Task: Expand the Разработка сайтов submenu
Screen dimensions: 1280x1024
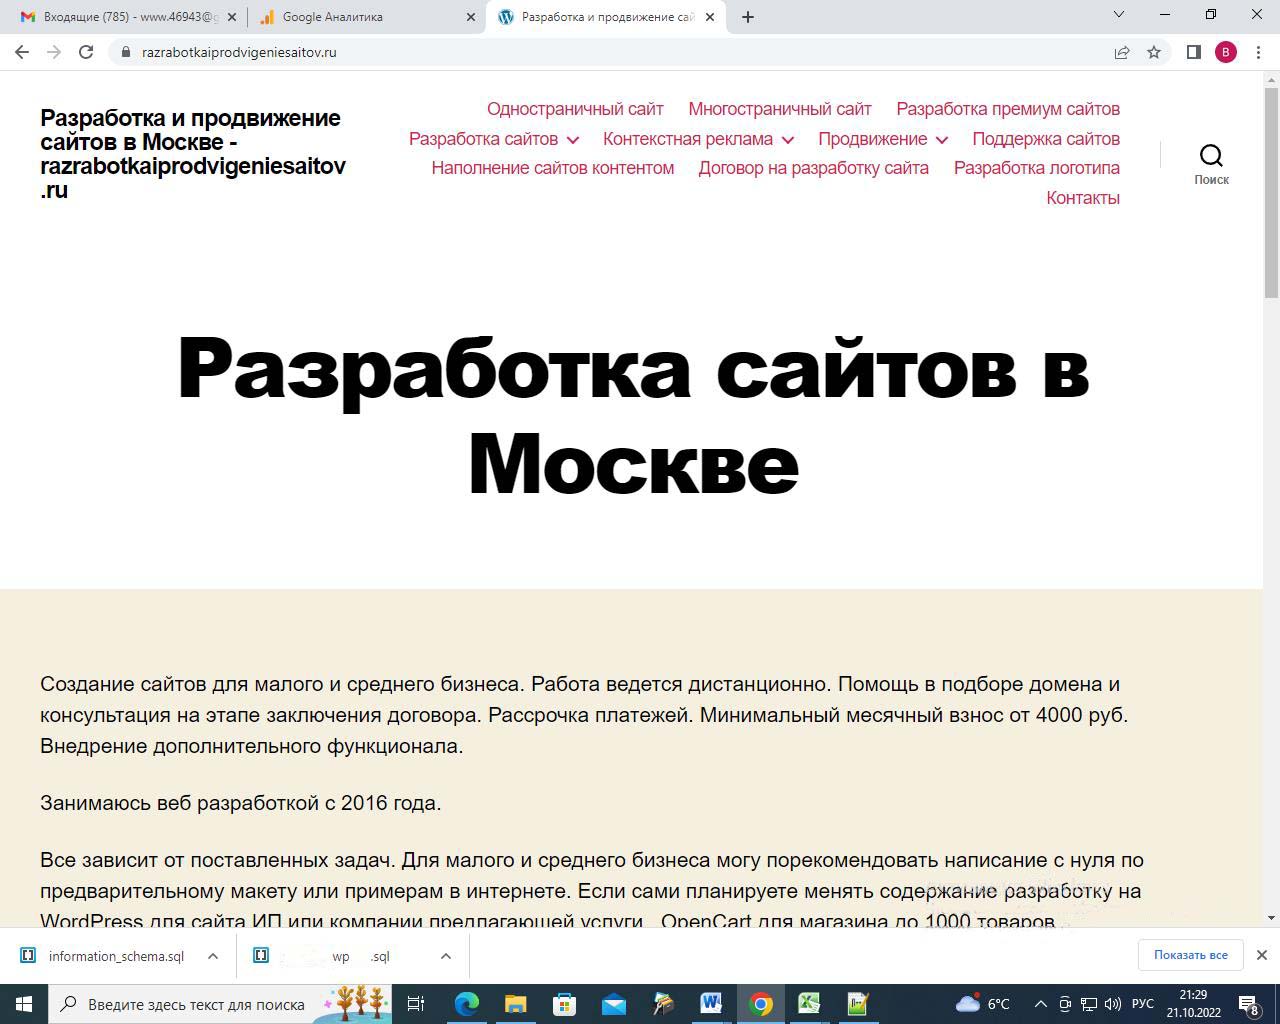Action: (x=572, y=140)
